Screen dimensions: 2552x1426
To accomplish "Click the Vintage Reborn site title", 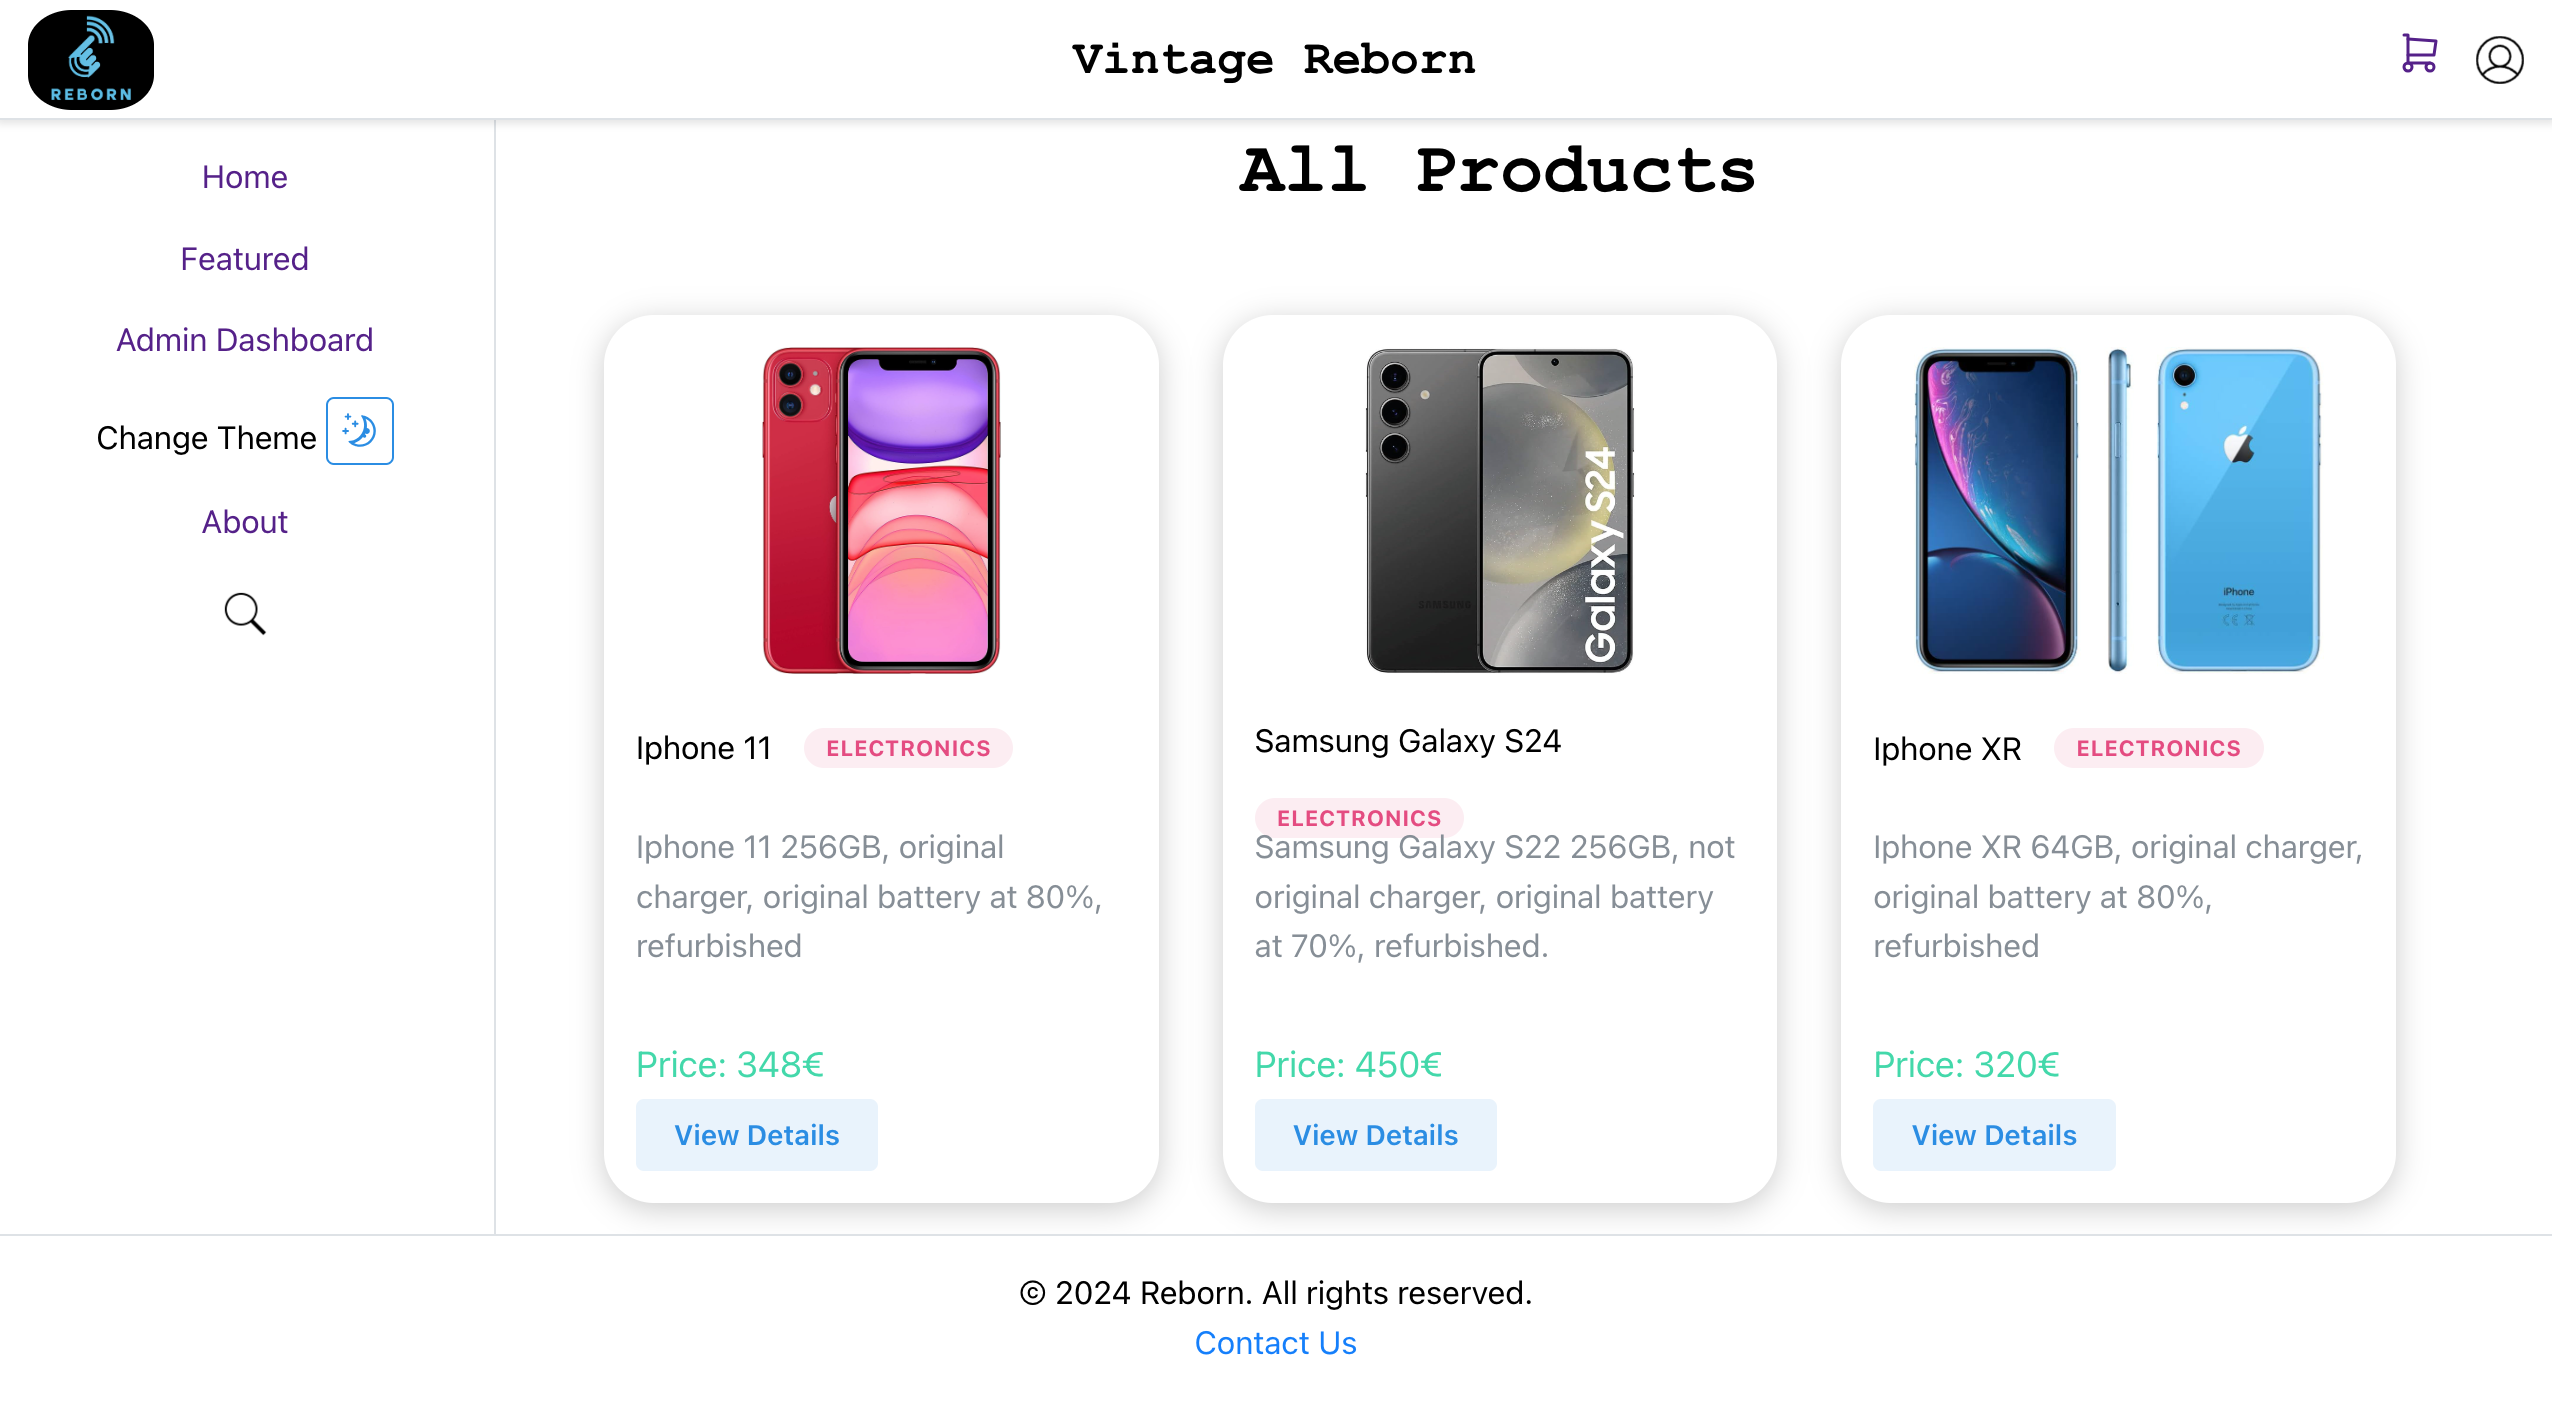I will [x=1274, y=60].
